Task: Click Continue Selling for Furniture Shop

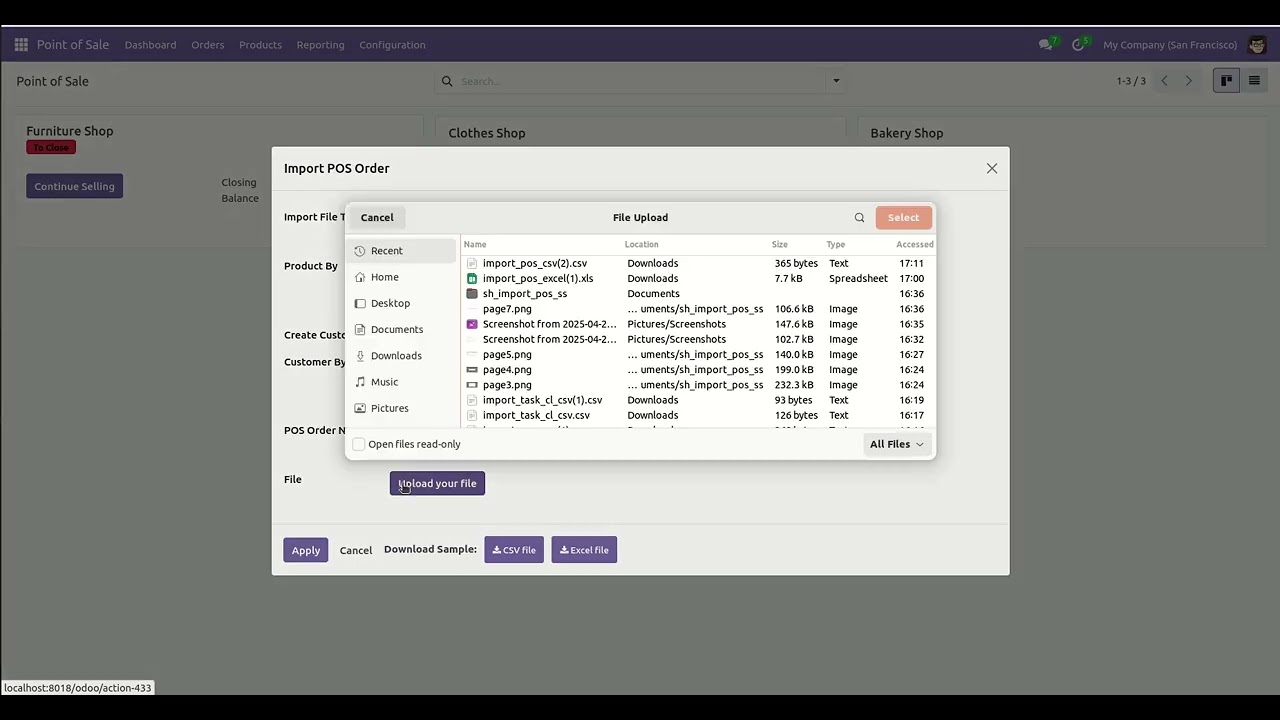Action: point(74,186)
